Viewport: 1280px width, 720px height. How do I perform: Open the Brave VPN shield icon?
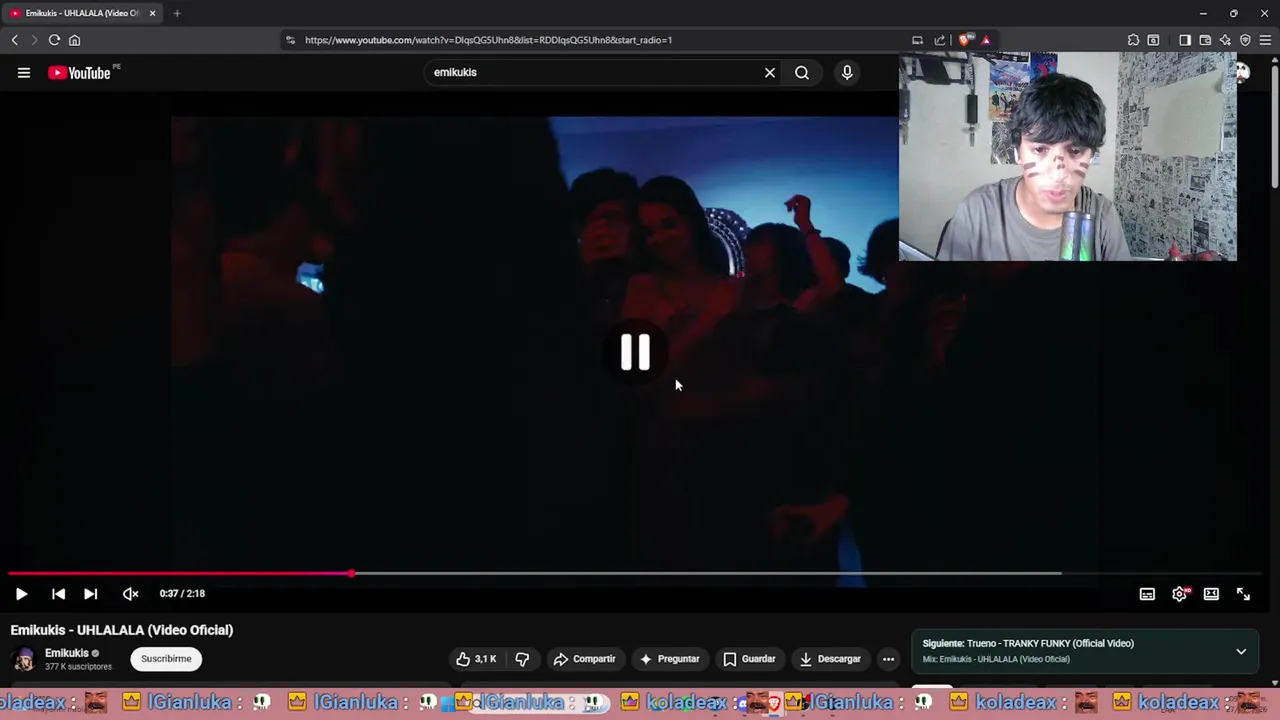click(1245, 40)
